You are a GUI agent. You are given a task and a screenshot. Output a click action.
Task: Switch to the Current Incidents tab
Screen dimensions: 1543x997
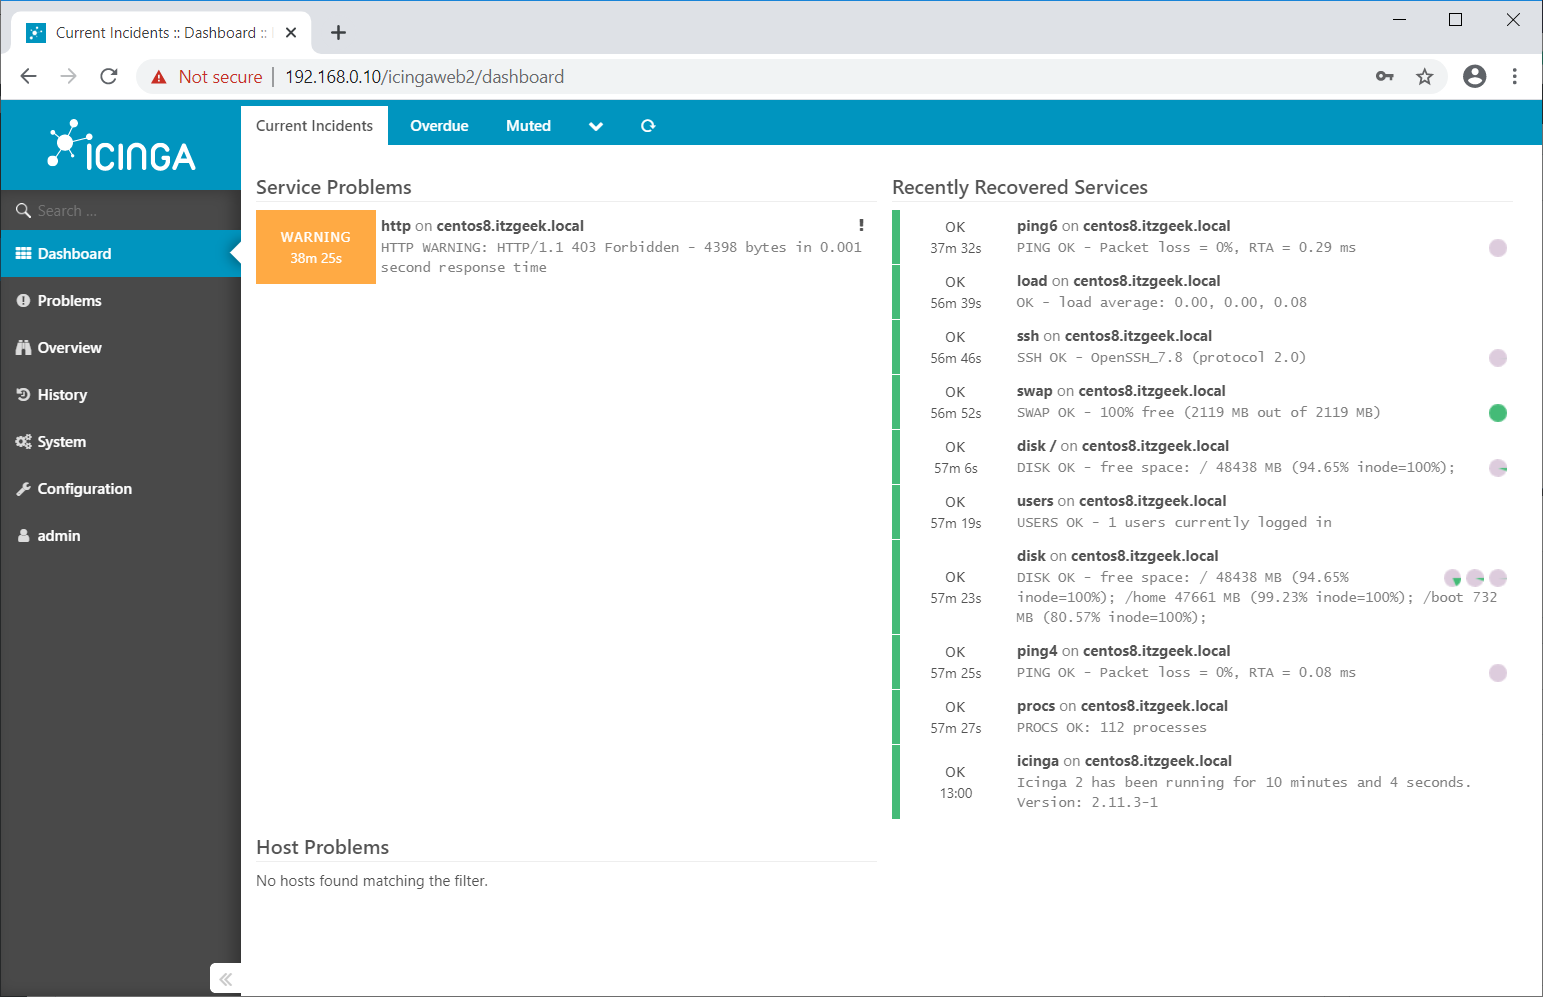pyautogui.click(x=314, y=126)
